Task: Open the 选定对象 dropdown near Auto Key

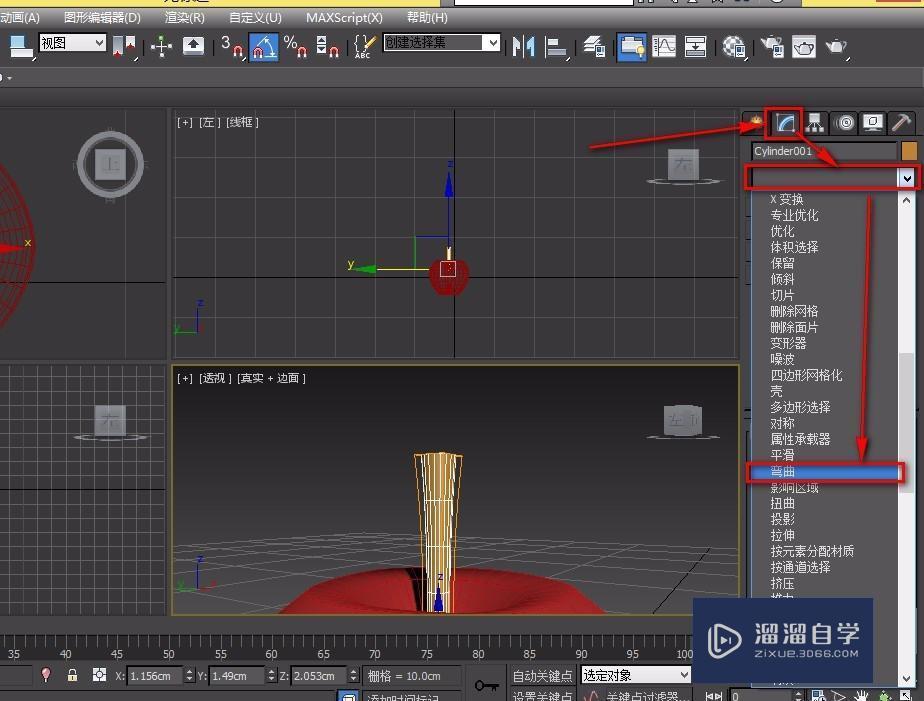Action: [x=635, y=675]
